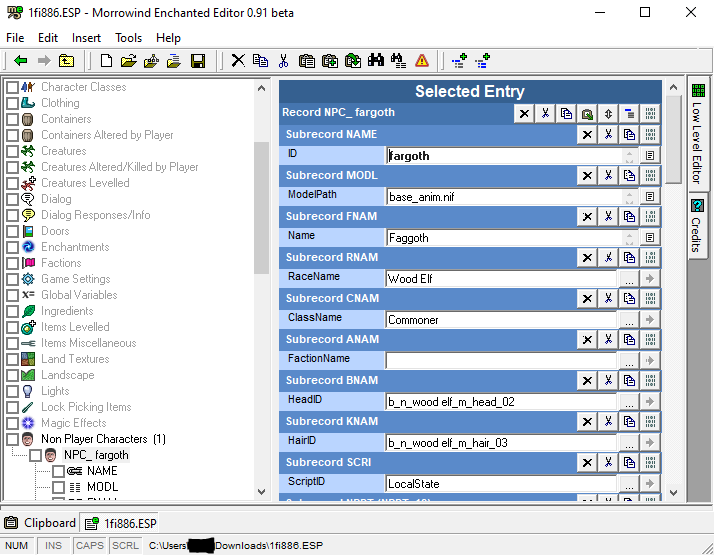
Task: Open the HeadID ellipsis browse button
Action: pos(629,402)
